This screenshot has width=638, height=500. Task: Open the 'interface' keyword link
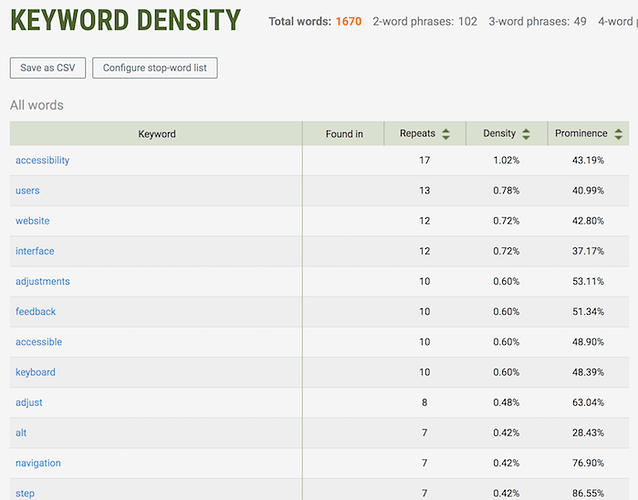click(35, 251)
